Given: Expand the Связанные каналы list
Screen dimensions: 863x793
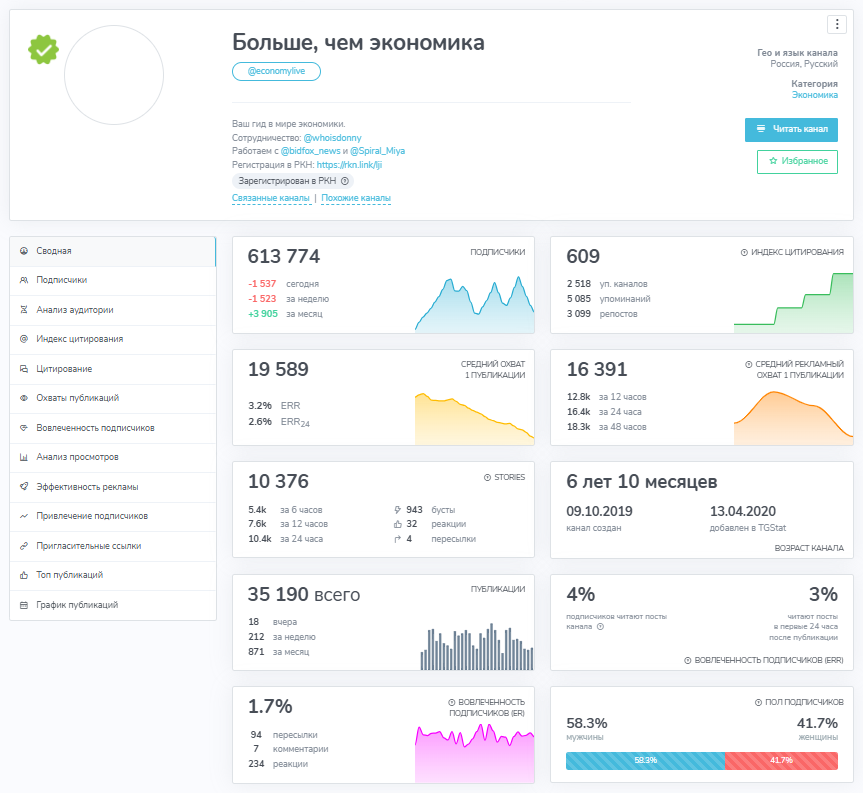Looking at the screenshot, I should (271, 198).
